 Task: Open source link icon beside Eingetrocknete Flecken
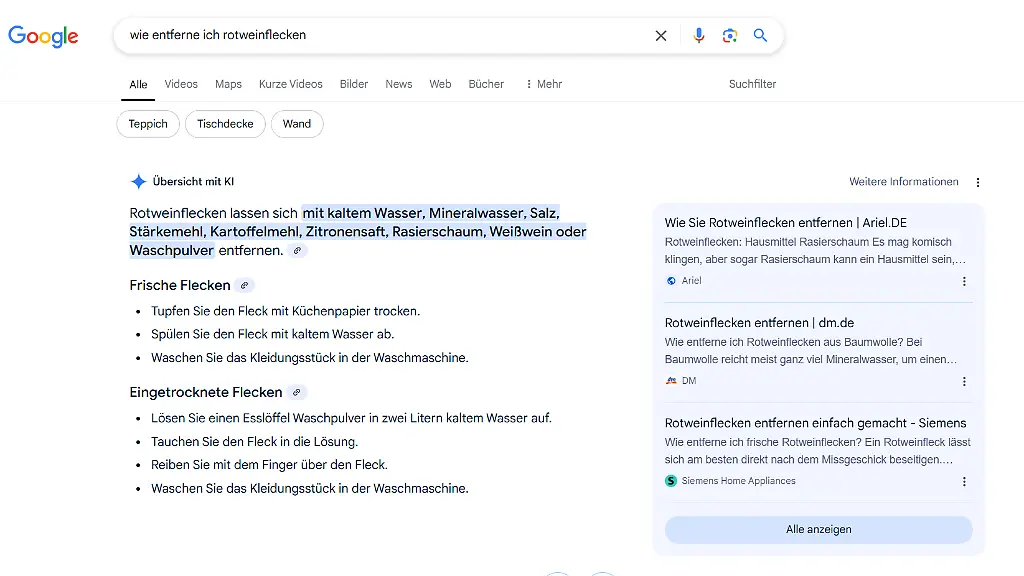click(x=297, y=393)
